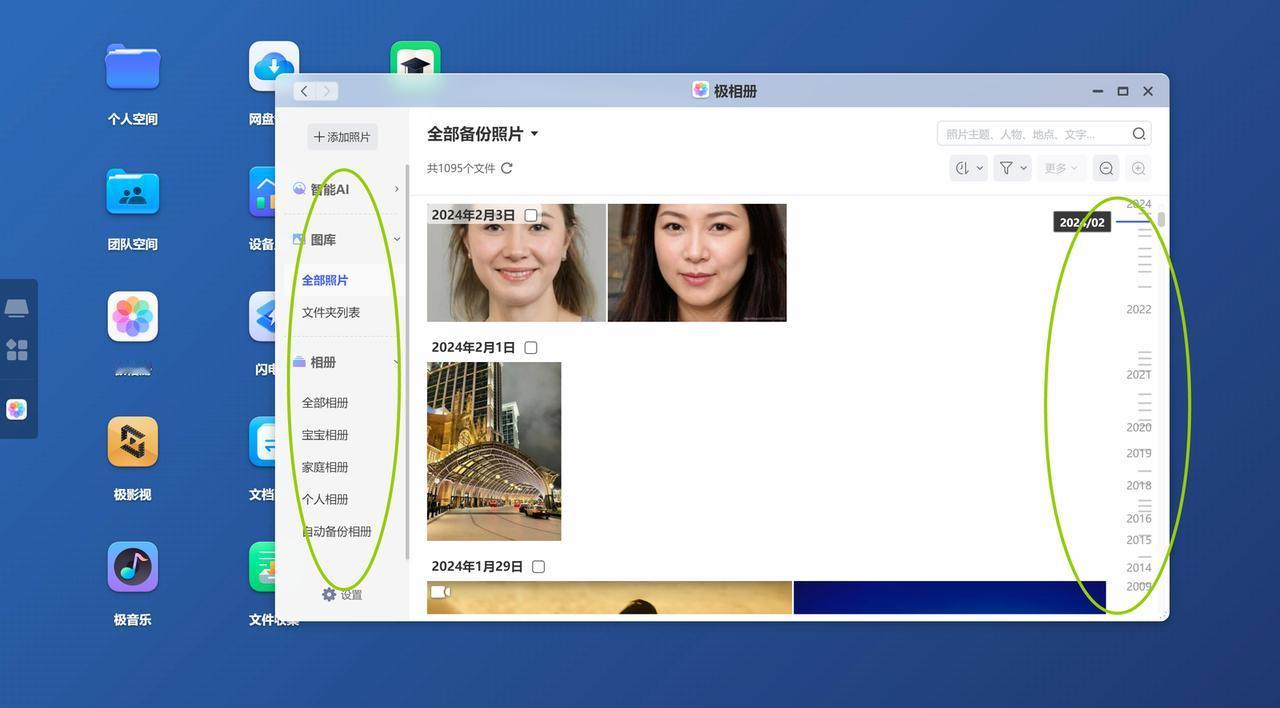Open the video thumbnail under 2024年1月29日
The image size is (1280, 708).
[609, 598]
